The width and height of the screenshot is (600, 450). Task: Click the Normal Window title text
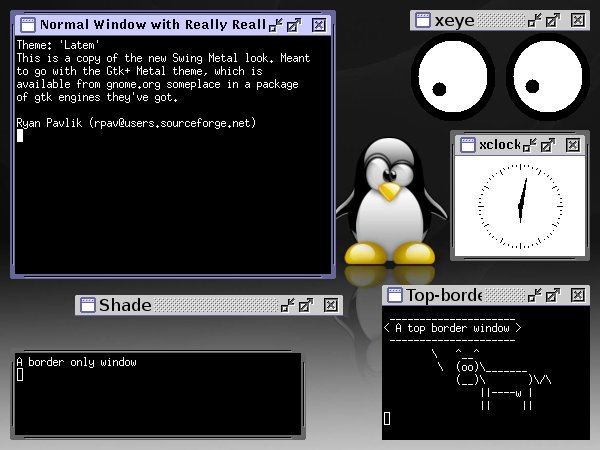click(153, 25)
